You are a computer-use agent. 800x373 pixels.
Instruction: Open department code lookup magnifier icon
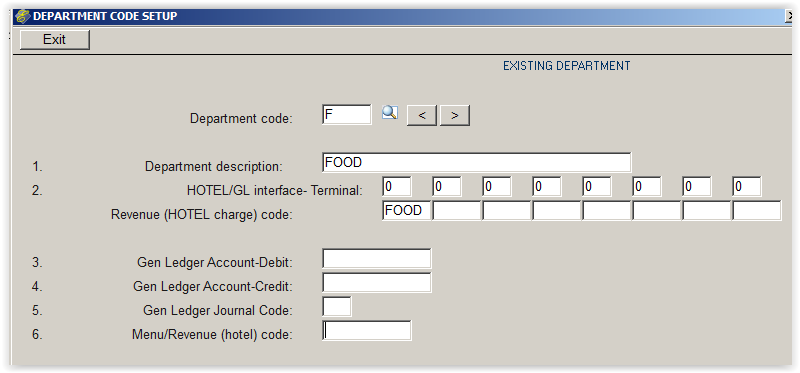390,113
